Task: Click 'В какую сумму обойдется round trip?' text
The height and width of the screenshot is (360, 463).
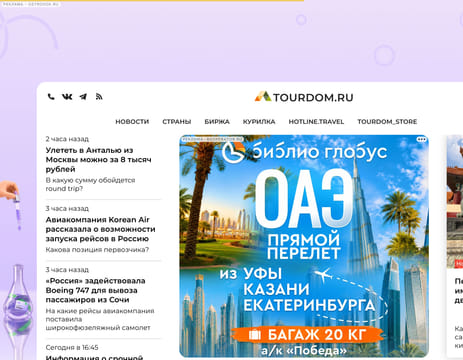Action: pos(90,184)
